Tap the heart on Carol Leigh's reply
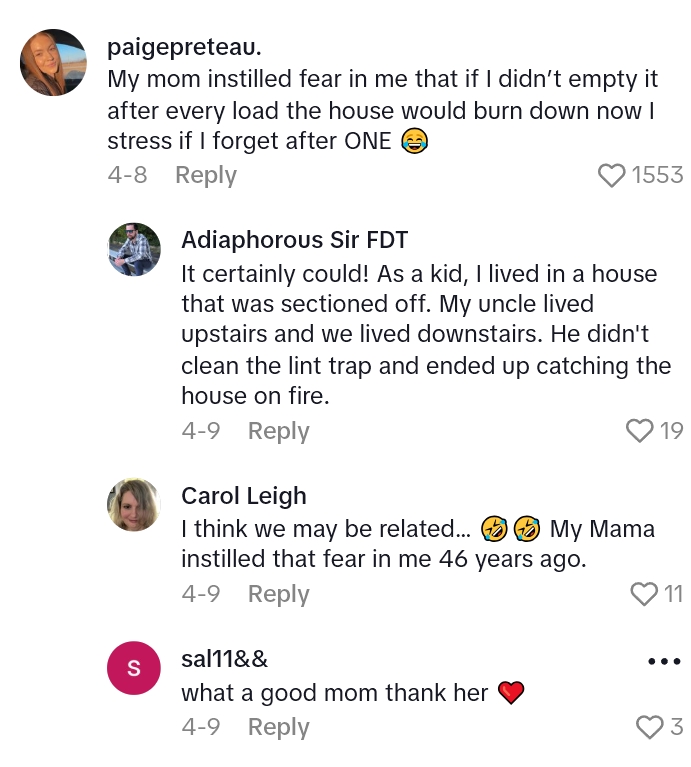 pos(645,594)
